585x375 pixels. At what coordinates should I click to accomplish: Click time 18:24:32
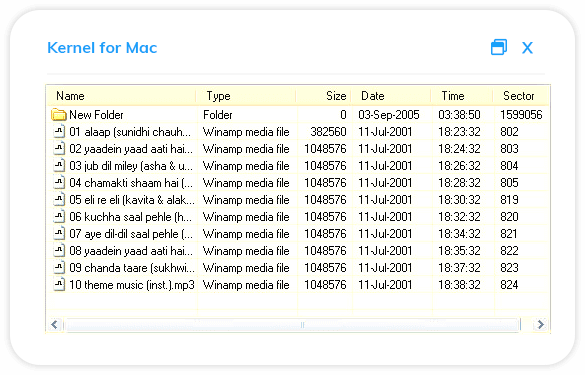[459, 149]
